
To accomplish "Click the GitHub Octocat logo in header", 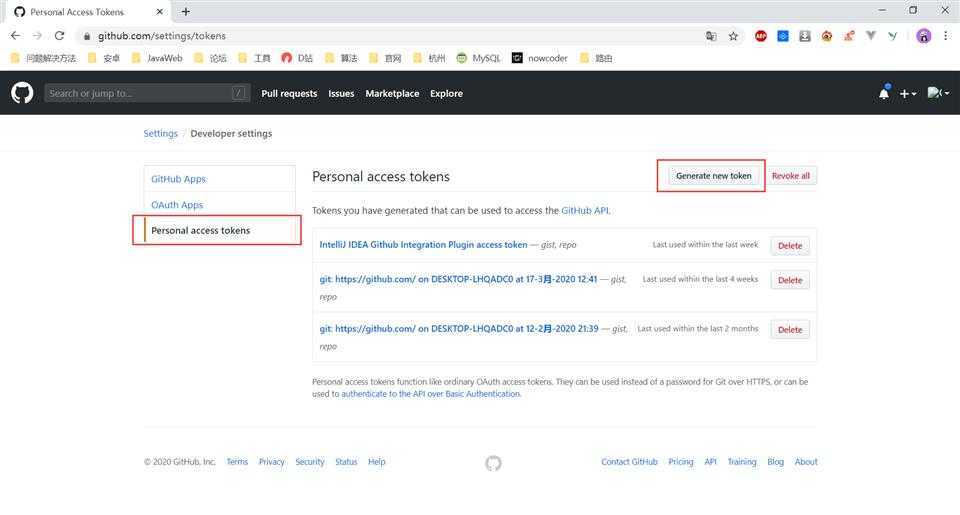I will click(22, 93).
